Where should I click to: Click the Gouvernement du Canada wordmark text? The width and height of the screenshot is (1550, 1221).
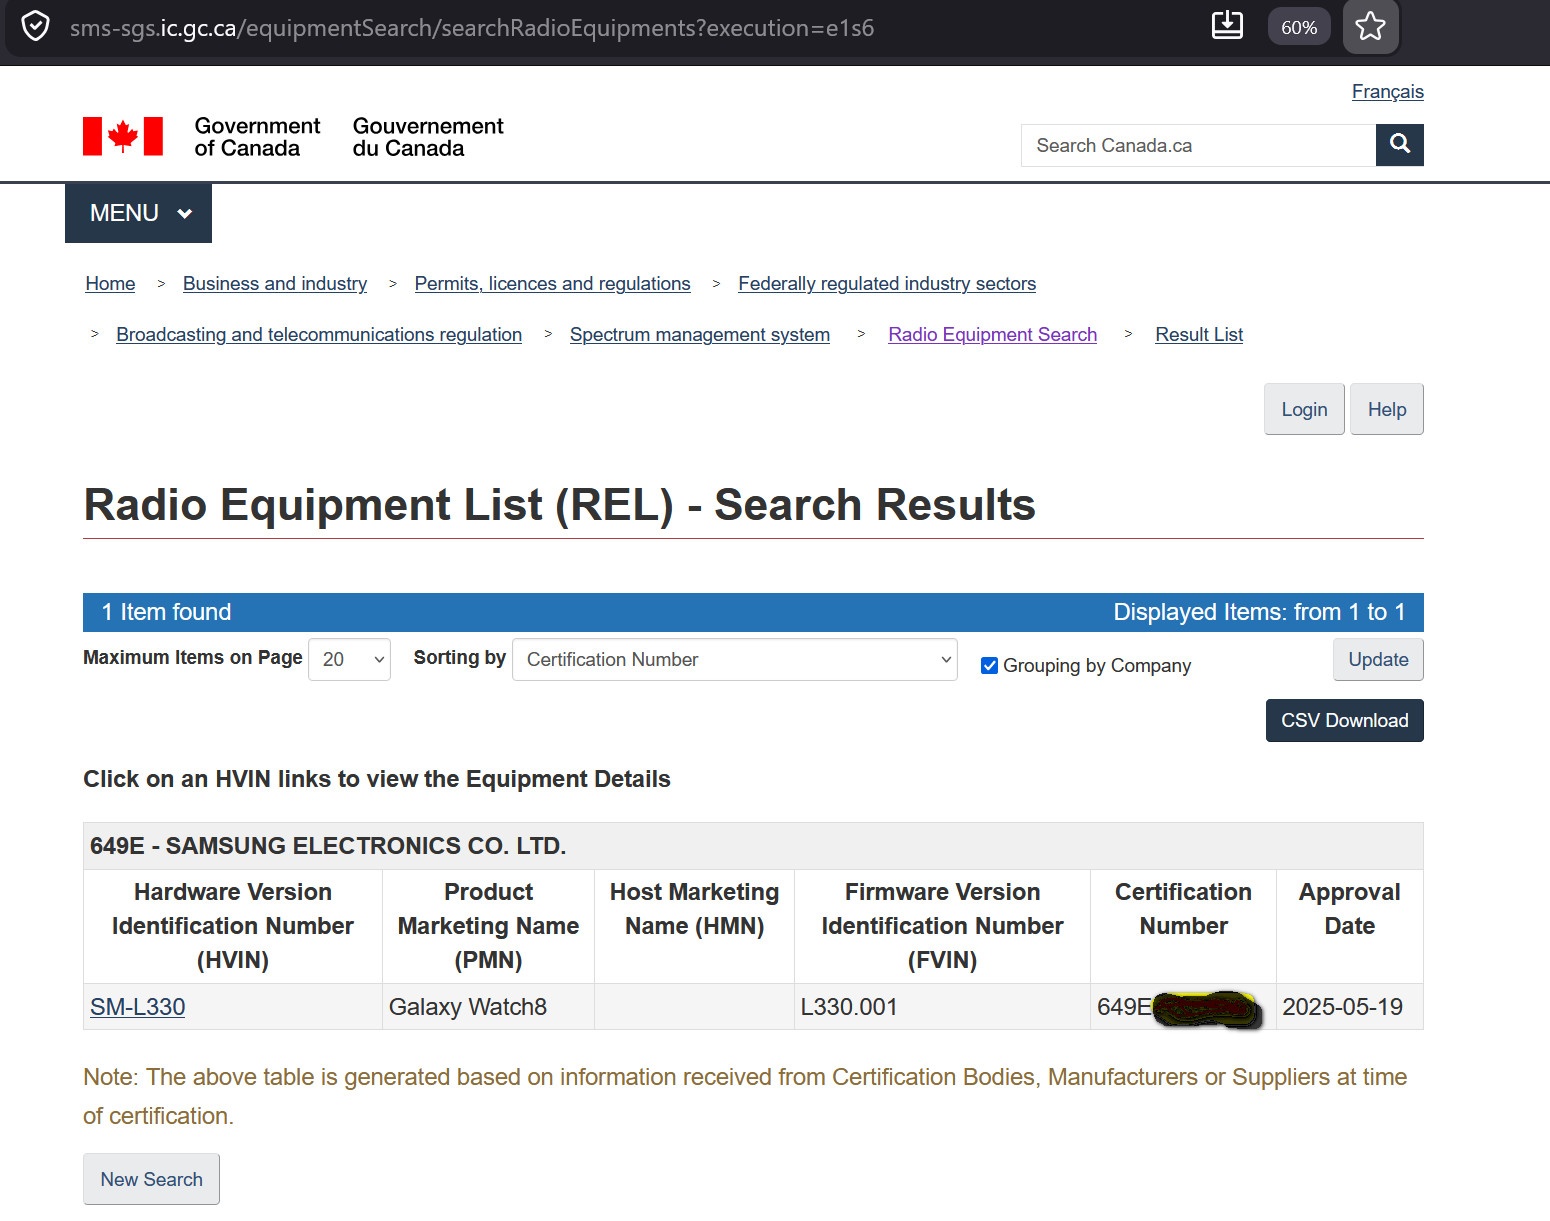[428, 137]
